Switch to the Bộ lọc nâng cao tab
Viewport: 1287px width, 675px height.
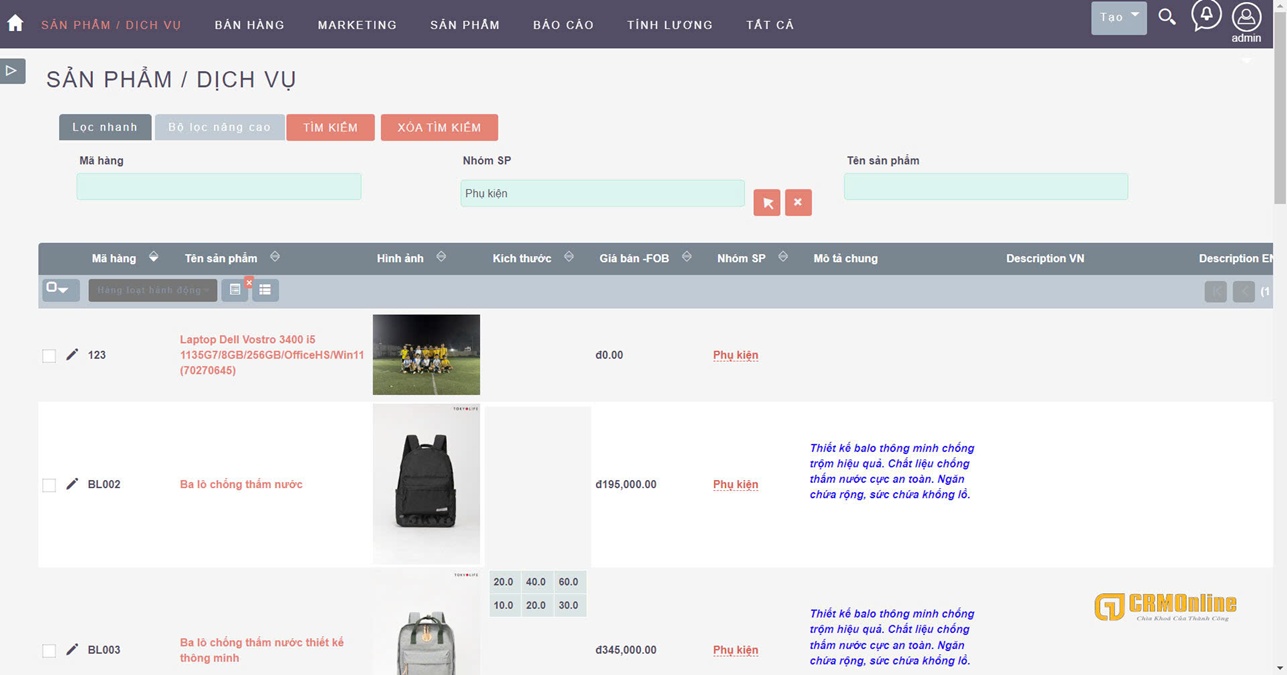219,127
